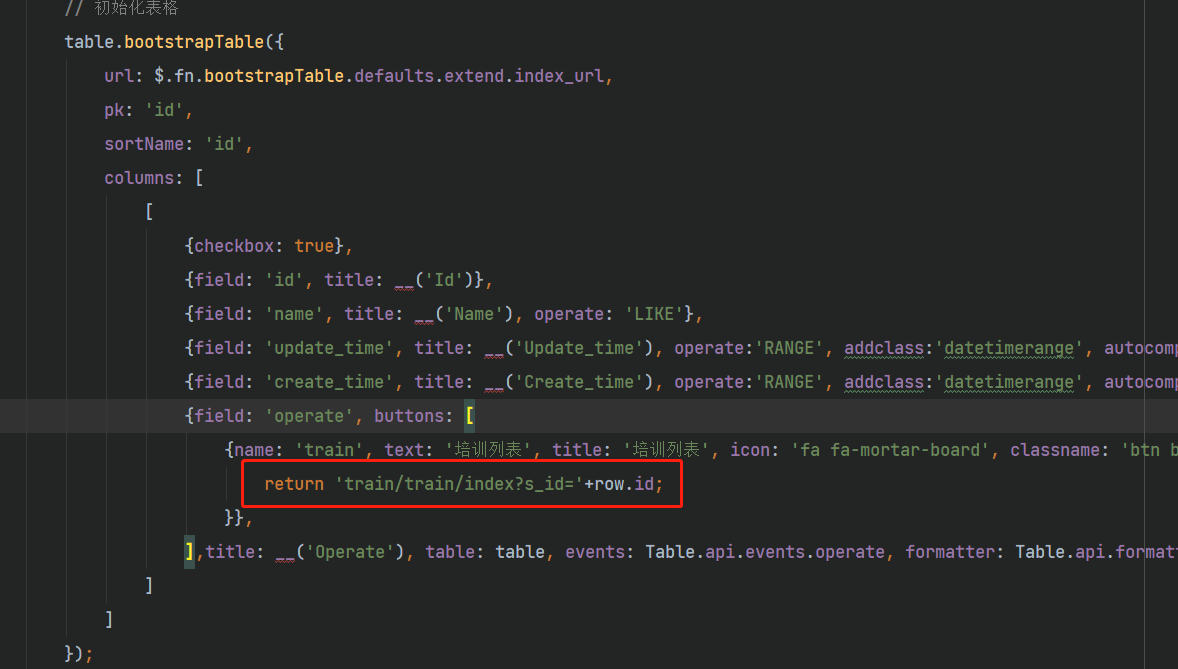This screenshot has height=669, width=1178.
Task: Click the 'fa fa-mortar-board' icon string
Action: pos(890,450)
